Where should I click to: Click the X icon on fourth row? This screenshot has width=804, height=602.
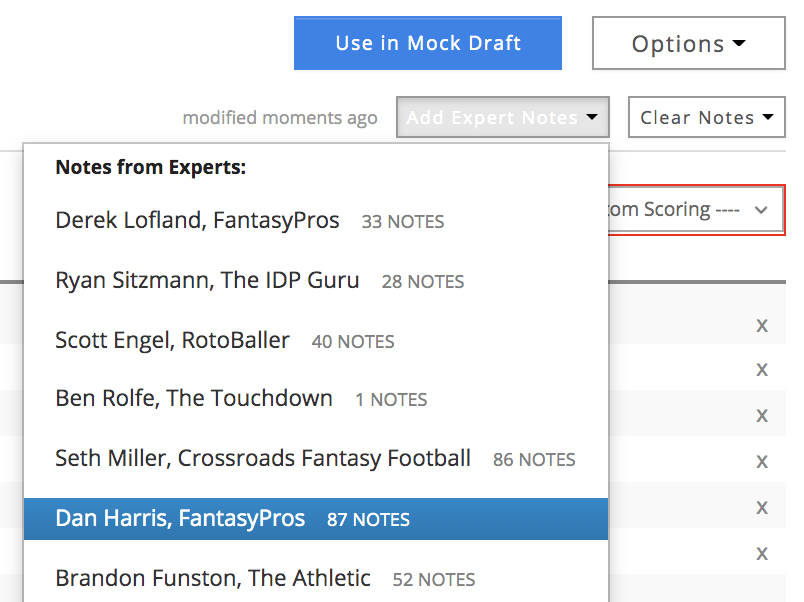click(762, 461)
